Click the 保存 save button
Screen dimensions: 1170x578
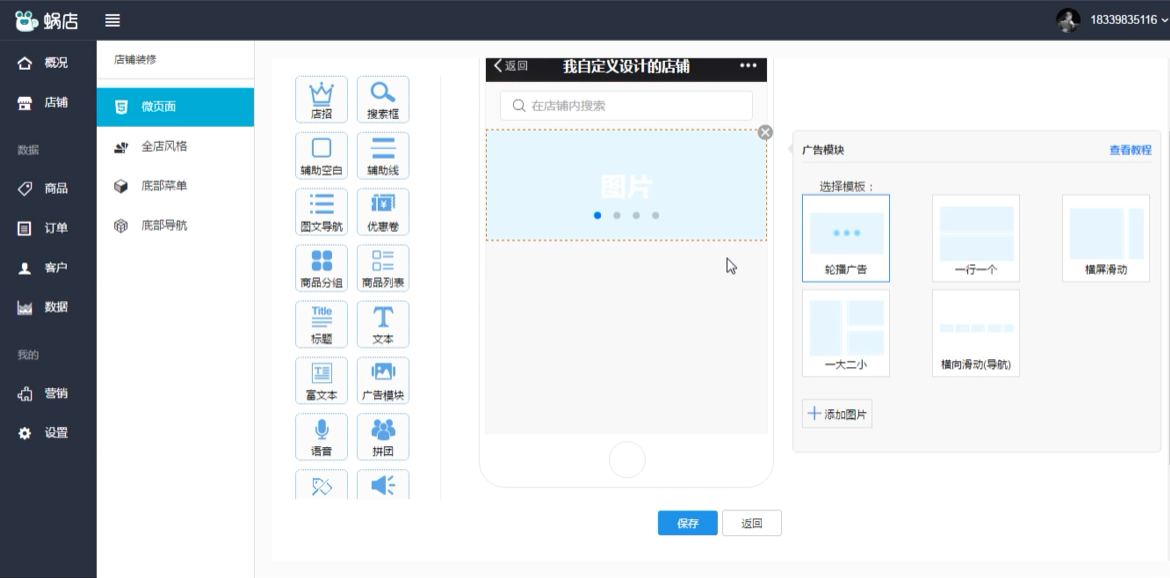686,522
